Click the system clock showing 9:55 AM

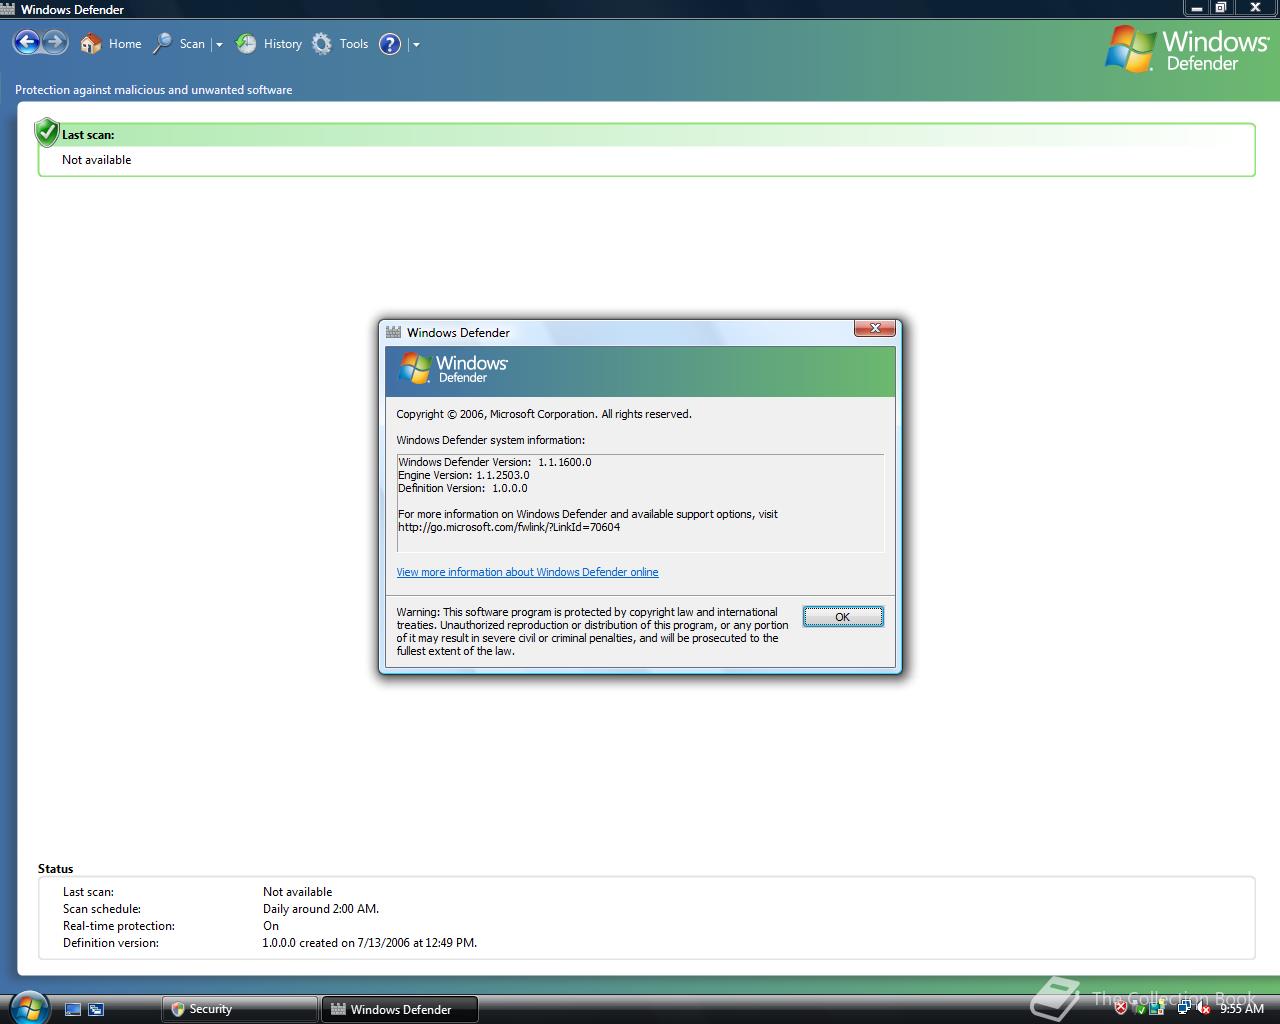point(1242,1009)
